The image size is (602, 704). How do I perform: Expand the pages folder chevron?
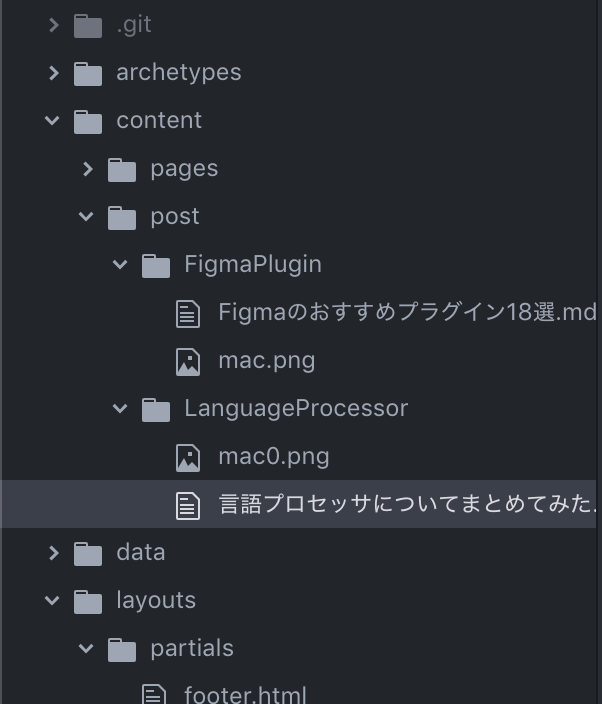pyautogui.click(x=88, y=169)
